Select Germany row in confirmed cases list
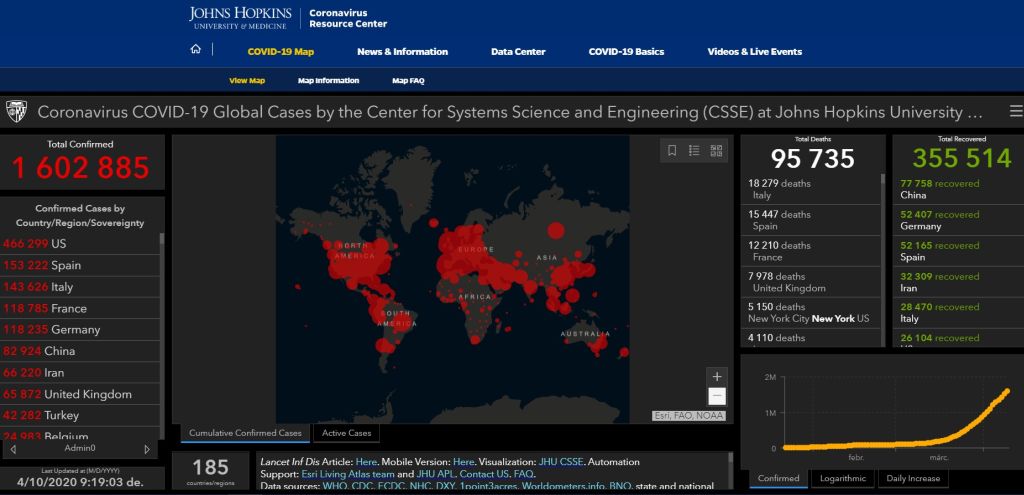This screenshot has height=495, width=1024. [x=80, y=330]
